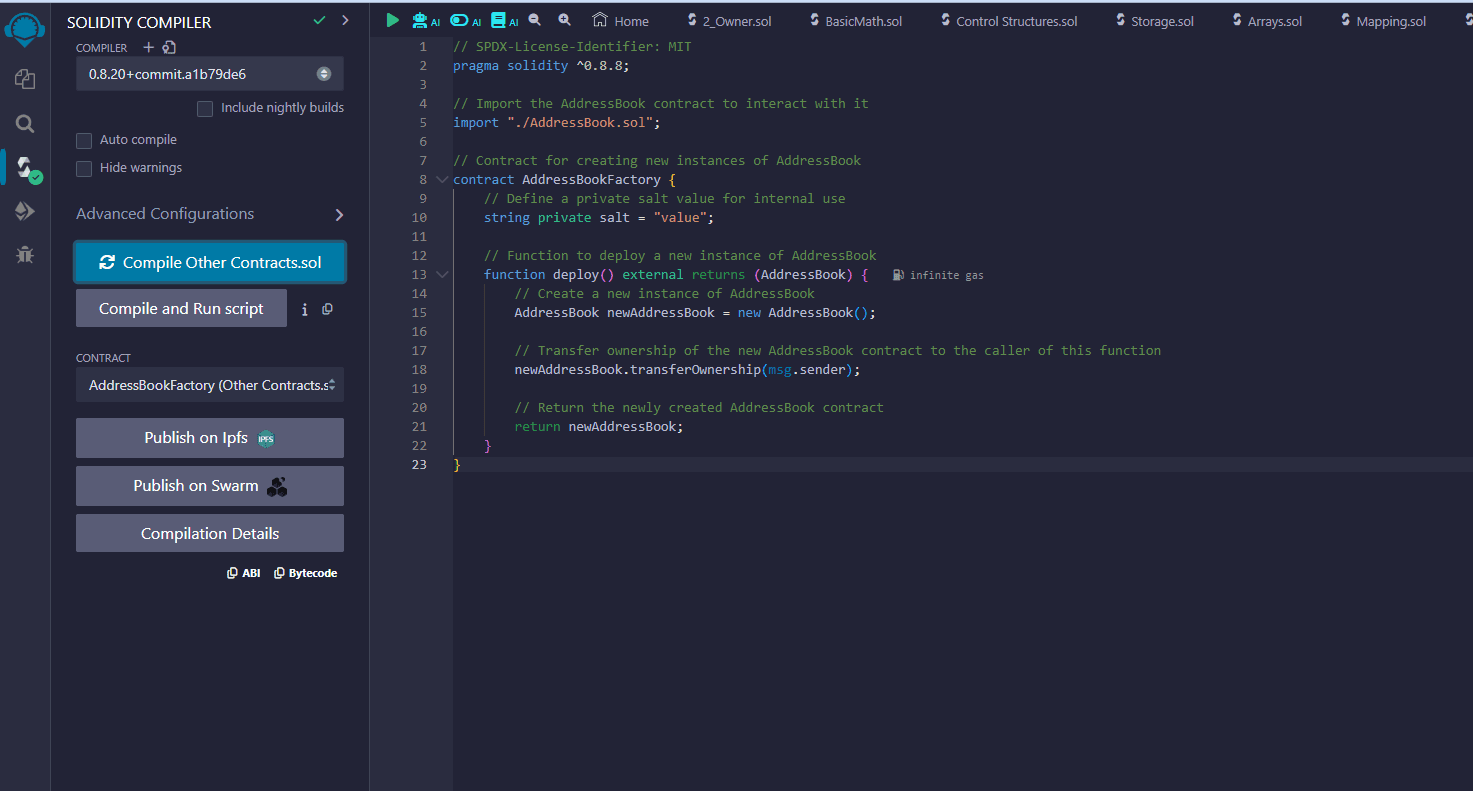Switch to the Arrays.sol tab

coord(1266,21)
